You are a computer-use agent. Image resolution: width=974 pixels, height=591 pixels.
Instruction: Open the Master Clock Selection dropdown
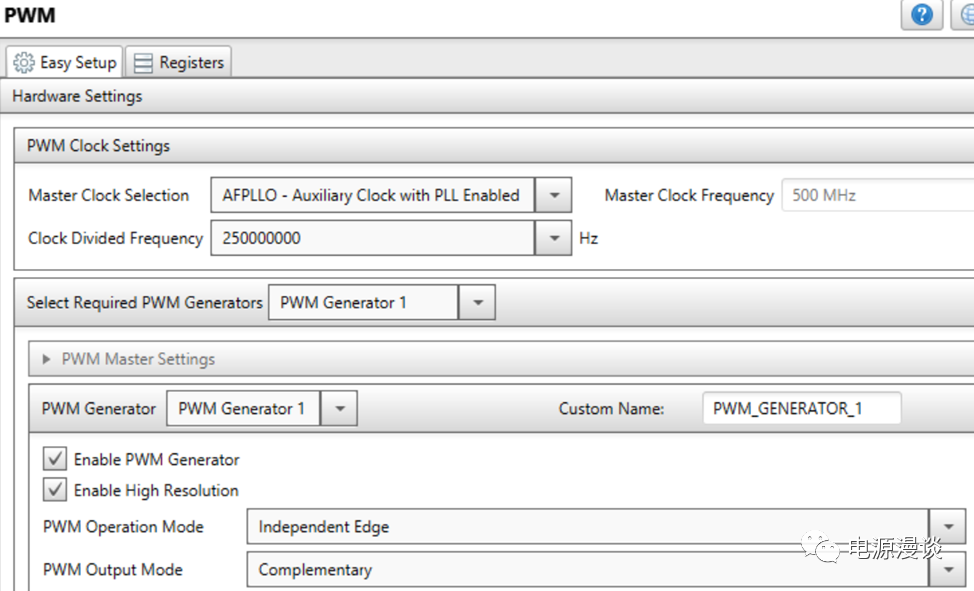point(553,196)
